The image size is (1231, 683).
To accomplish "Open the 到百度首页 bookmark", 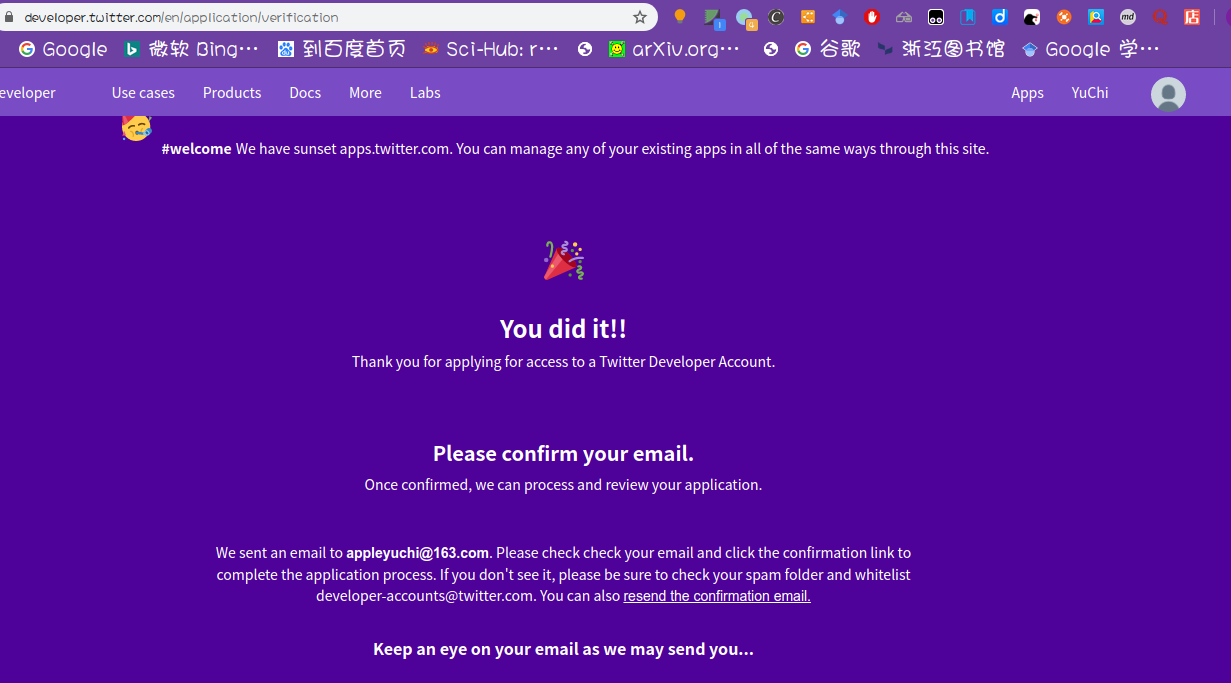I will click(x=342, y=49).
